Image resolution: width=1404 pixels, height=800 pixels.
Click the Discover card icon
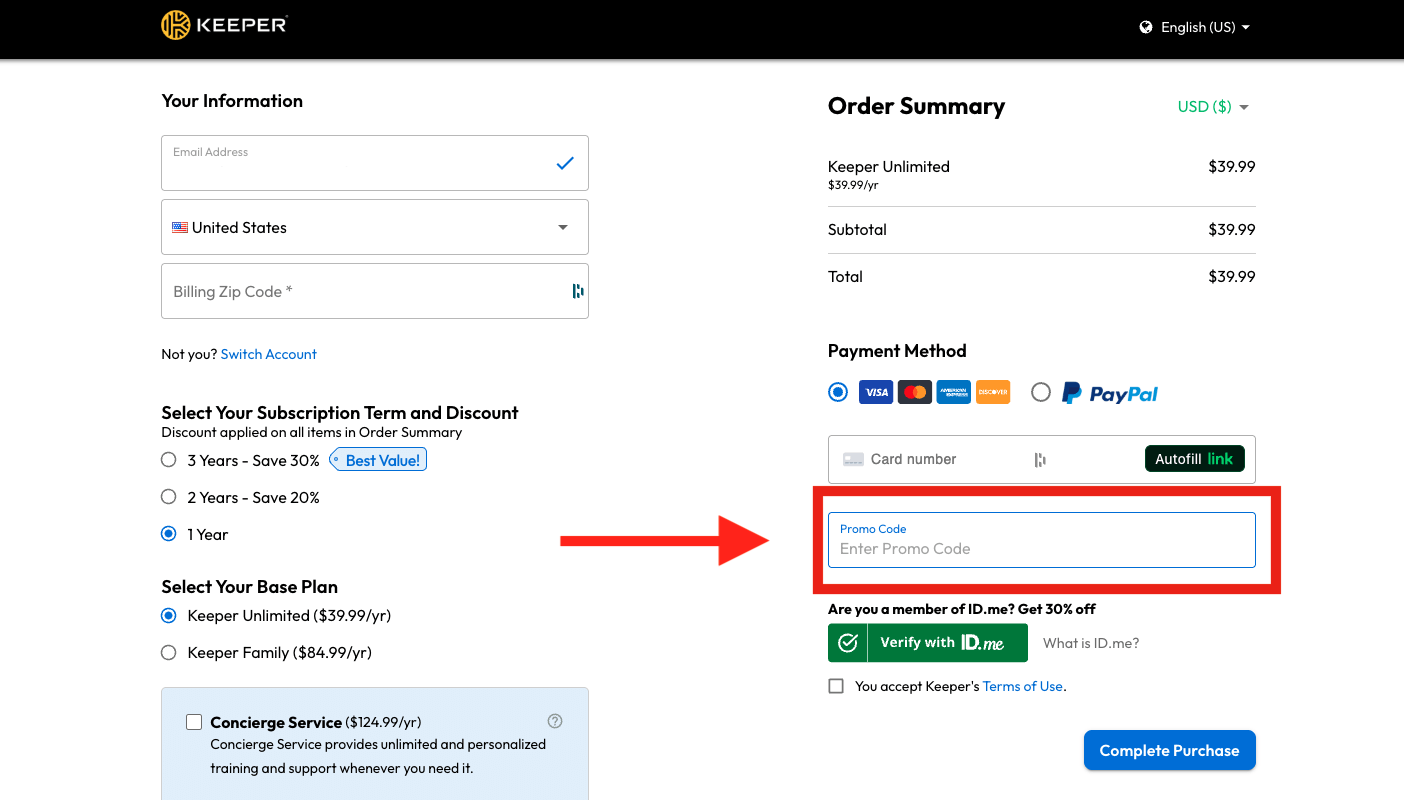992,392
